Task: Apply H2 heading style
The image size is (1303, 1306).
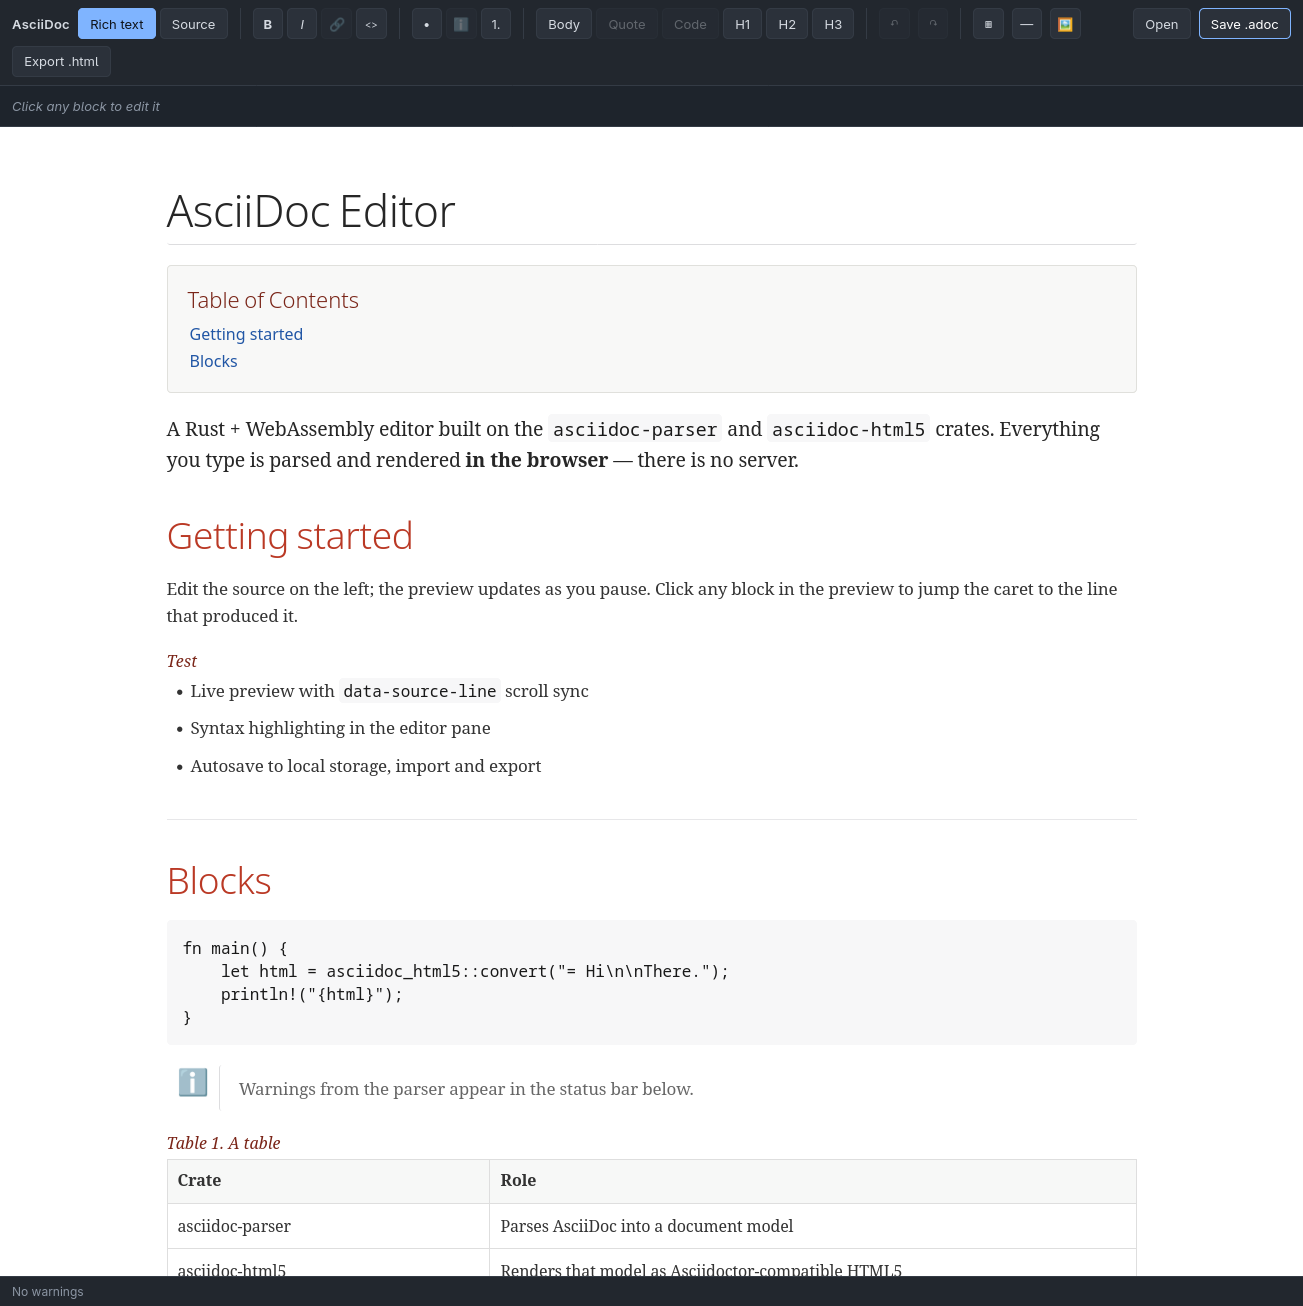Action: 787,24
